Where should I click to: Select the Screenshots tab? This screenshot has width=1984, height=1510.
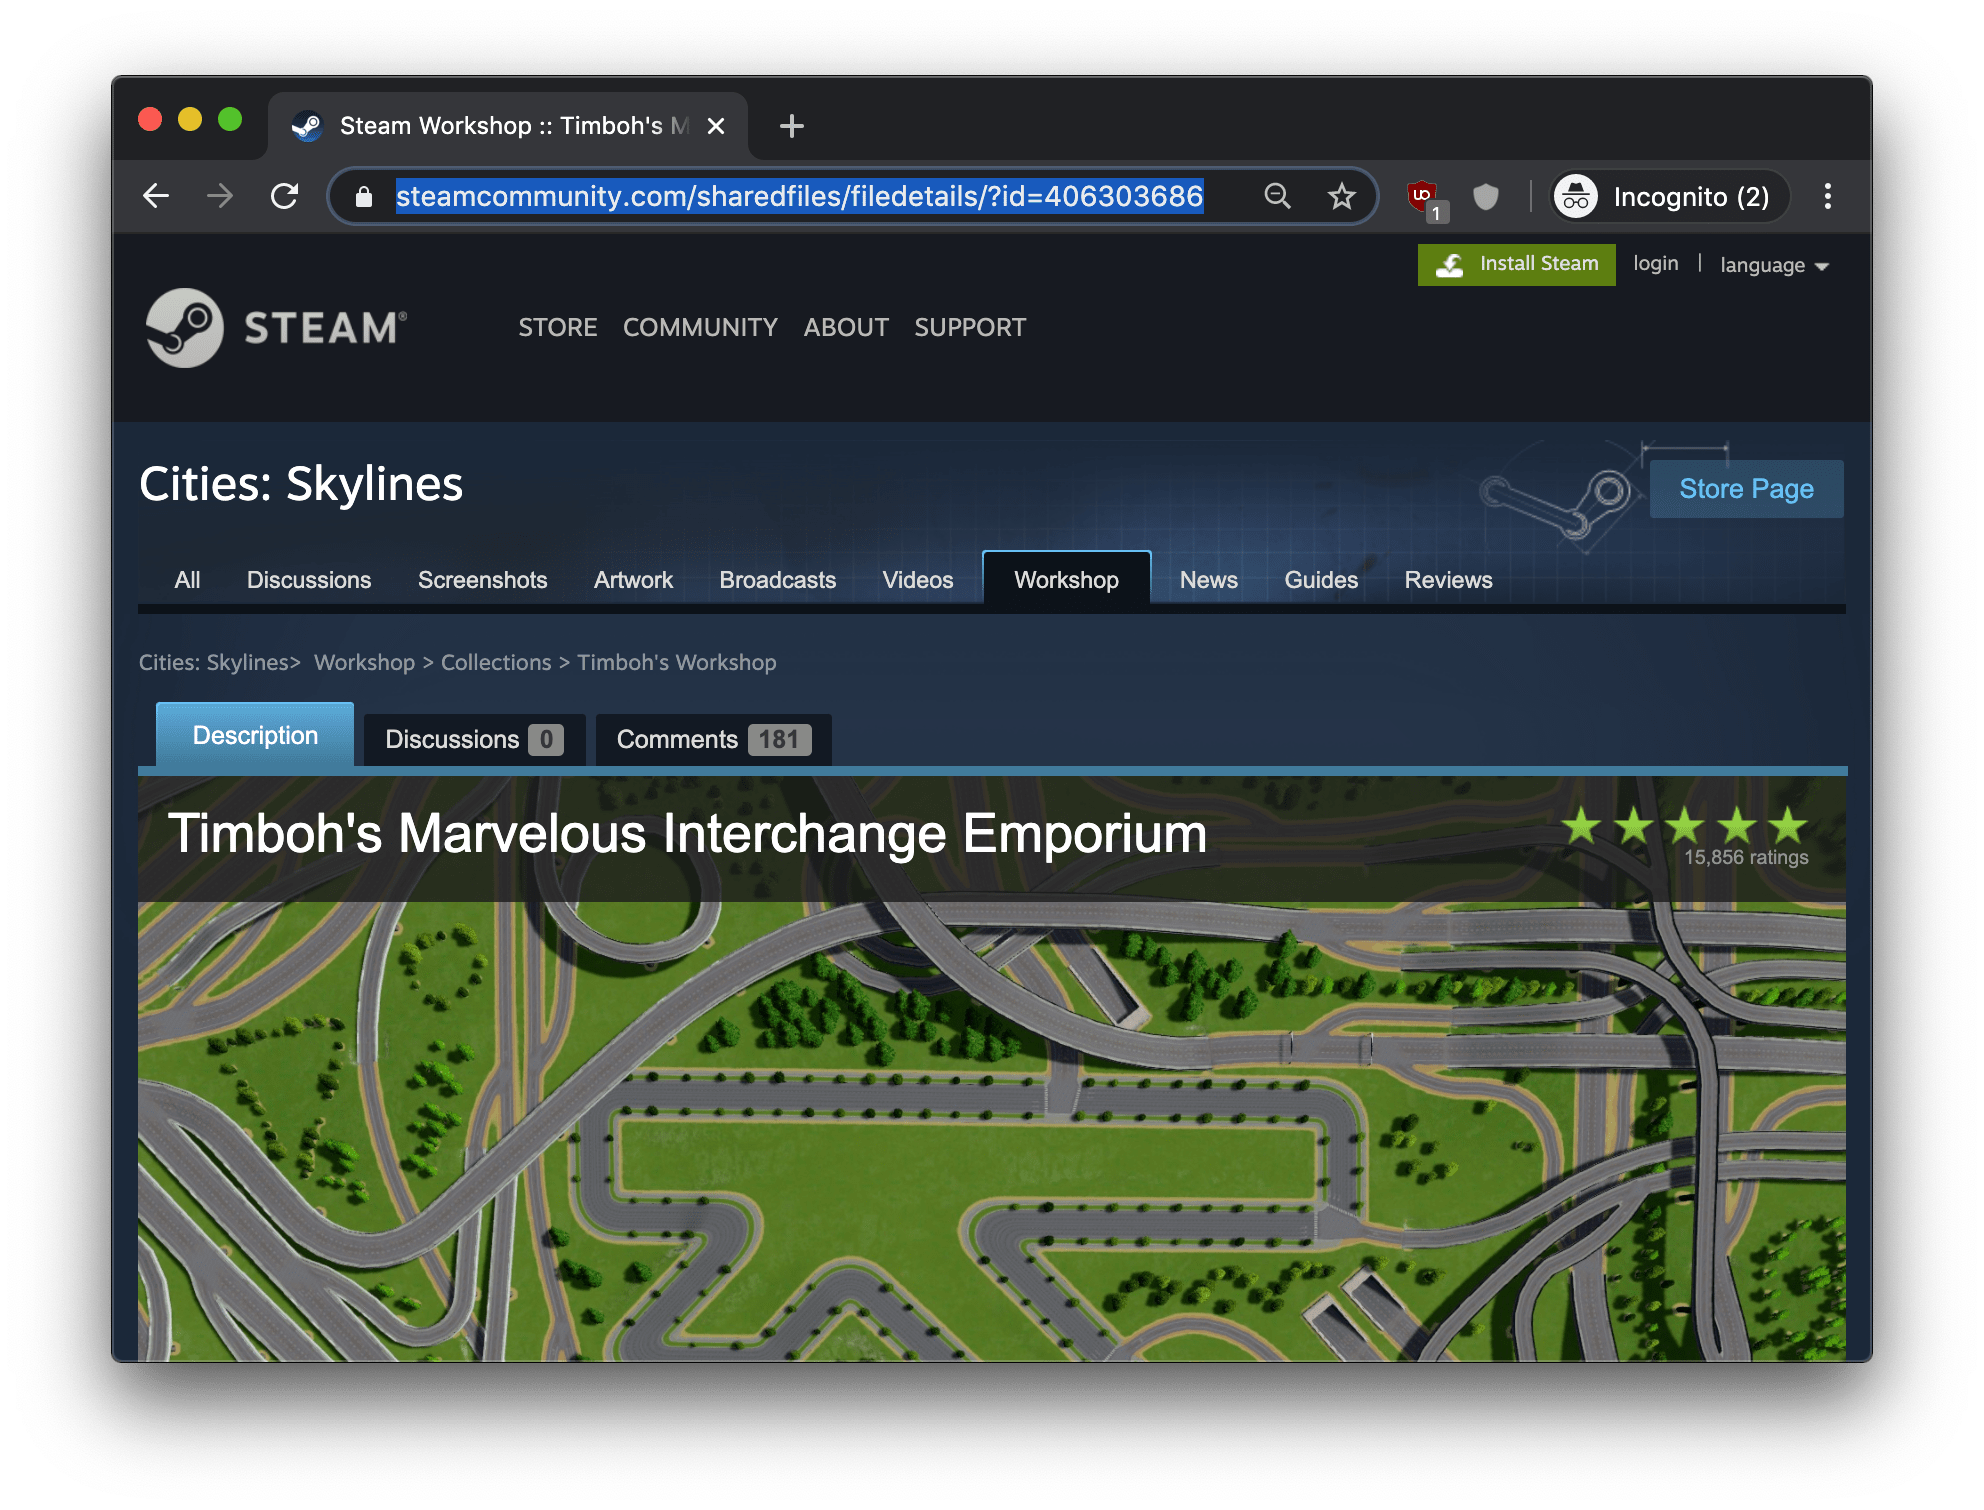click(482, 580)
